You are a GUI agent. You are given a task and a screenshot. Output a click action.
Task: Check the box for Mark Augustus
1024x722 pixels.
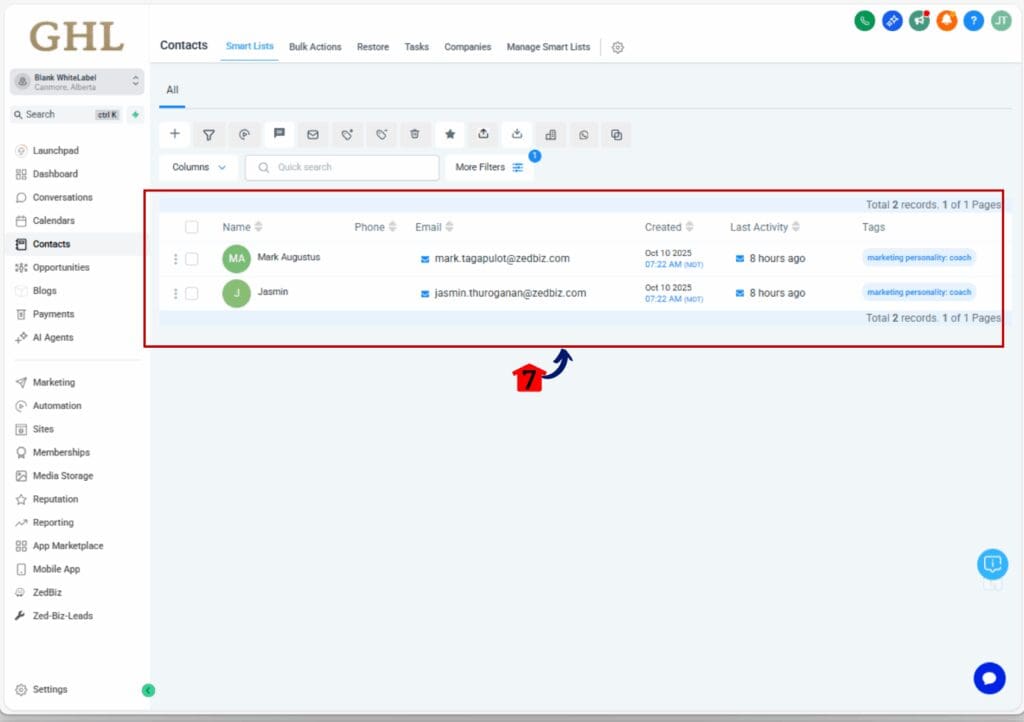pos(192,259)
